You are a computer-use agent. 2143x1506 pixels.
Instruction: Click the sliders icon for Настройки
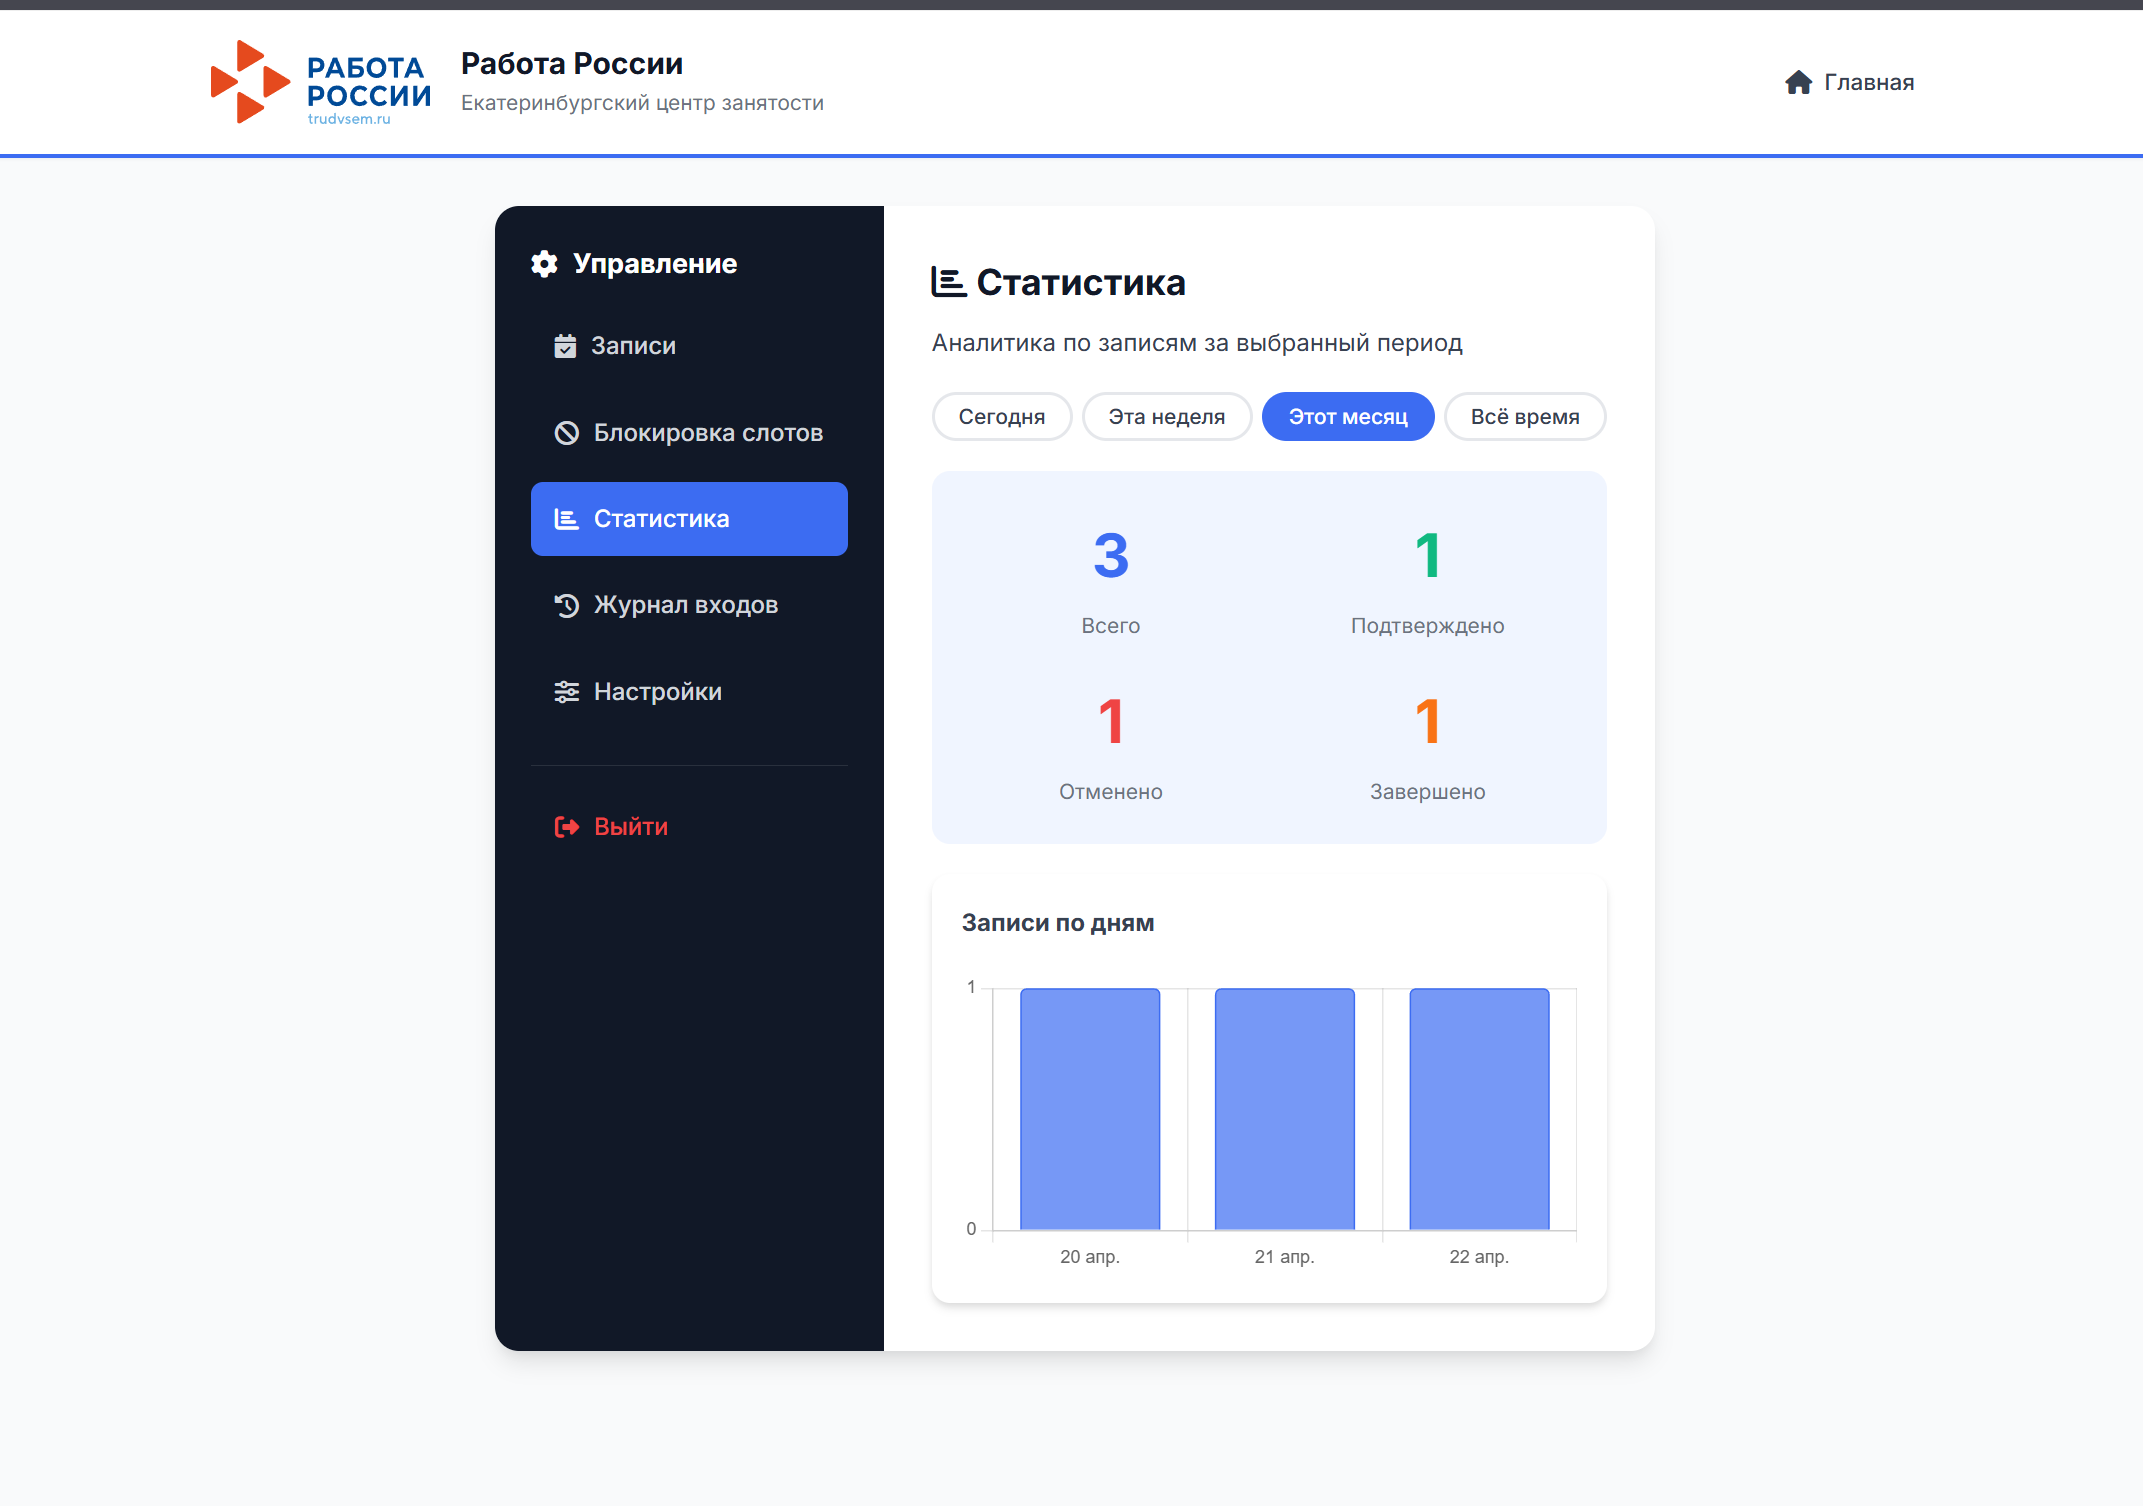point(567,692)
